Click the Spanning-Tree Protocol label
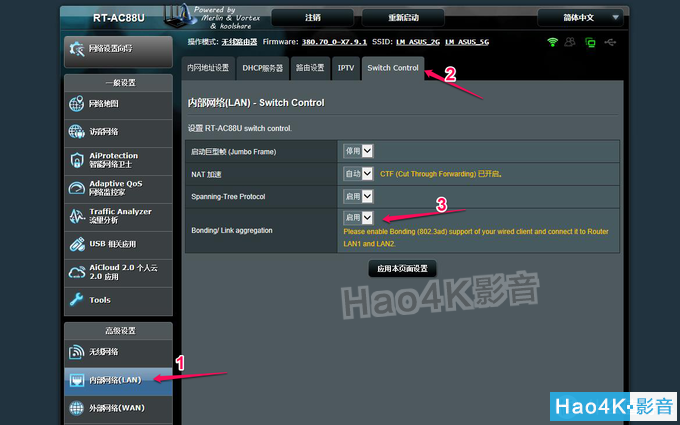 click(x=228, y=196)
